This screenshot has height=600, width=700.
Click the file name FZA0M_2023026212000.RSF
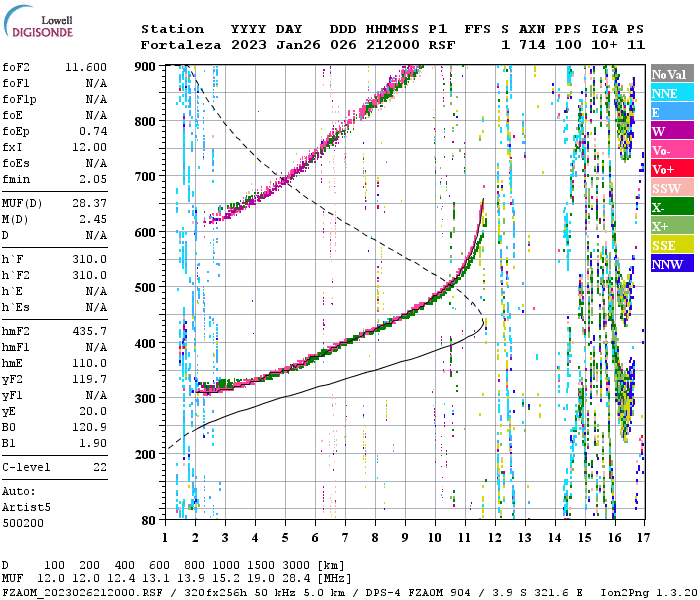tap(83, 593)
